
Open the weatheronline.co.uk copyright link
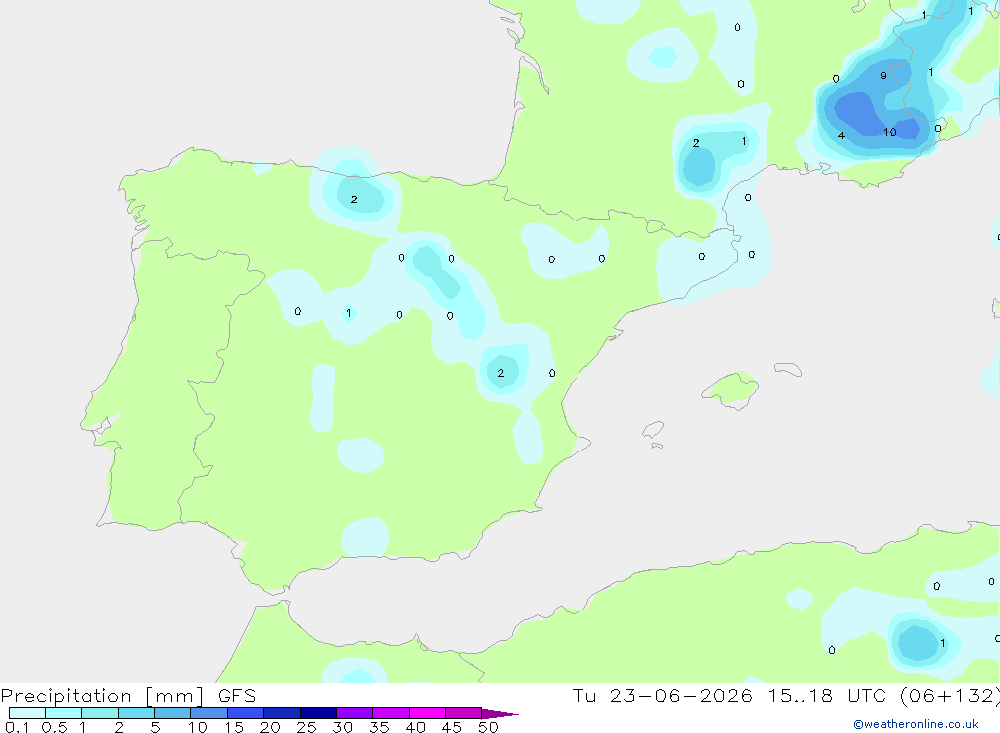click(916, 724)
